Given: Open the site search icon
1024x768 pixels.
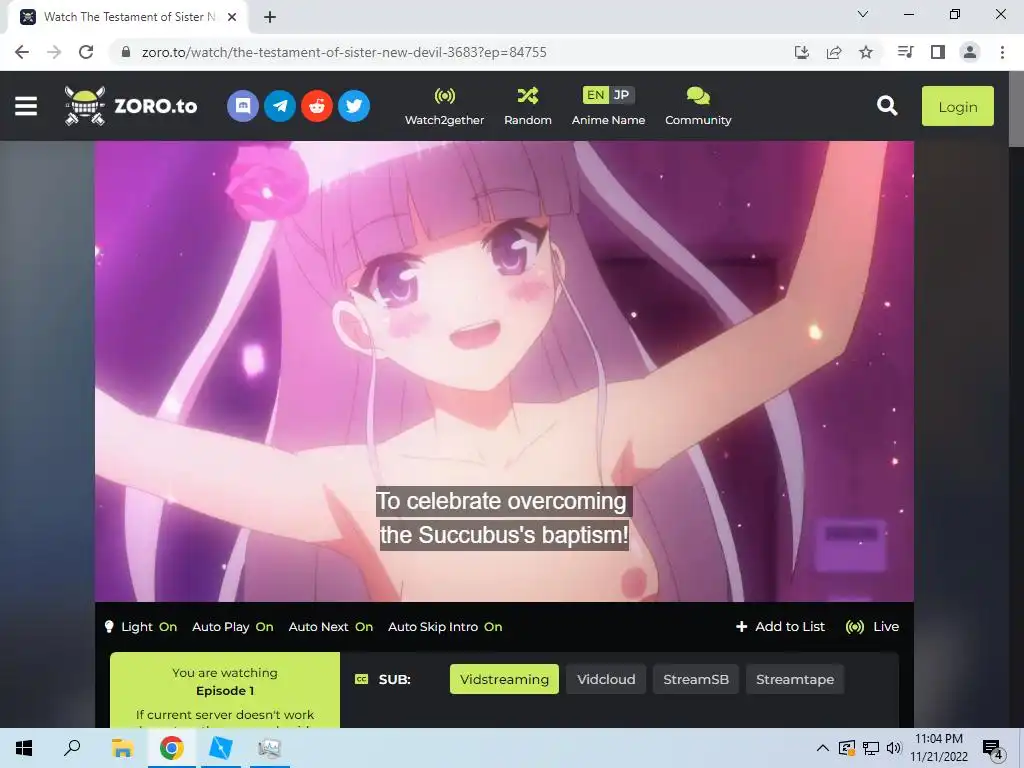Looking at the screenshot, I should click(887, 106).
